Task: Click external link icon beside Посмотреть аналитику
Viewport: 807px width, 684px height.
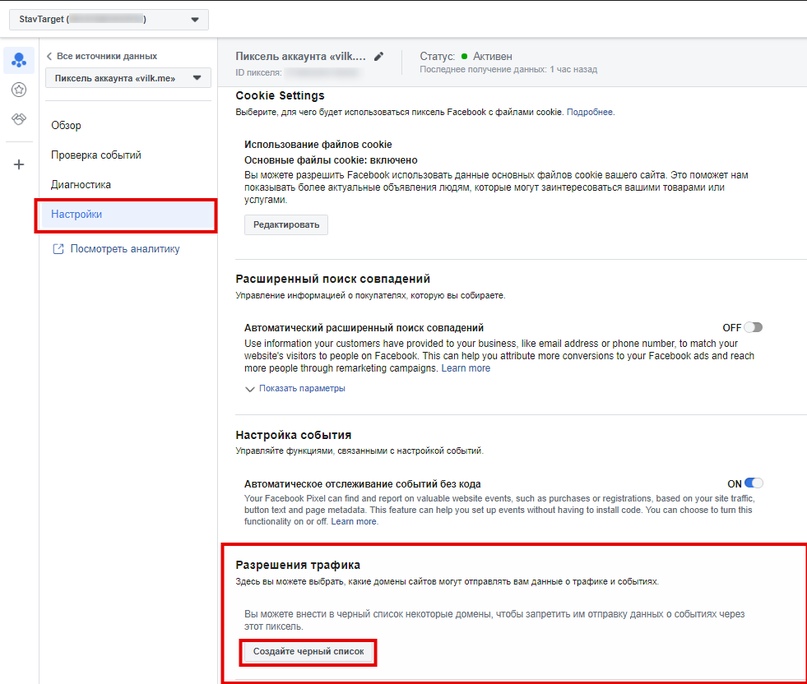Action: click(x=58, y=249)
